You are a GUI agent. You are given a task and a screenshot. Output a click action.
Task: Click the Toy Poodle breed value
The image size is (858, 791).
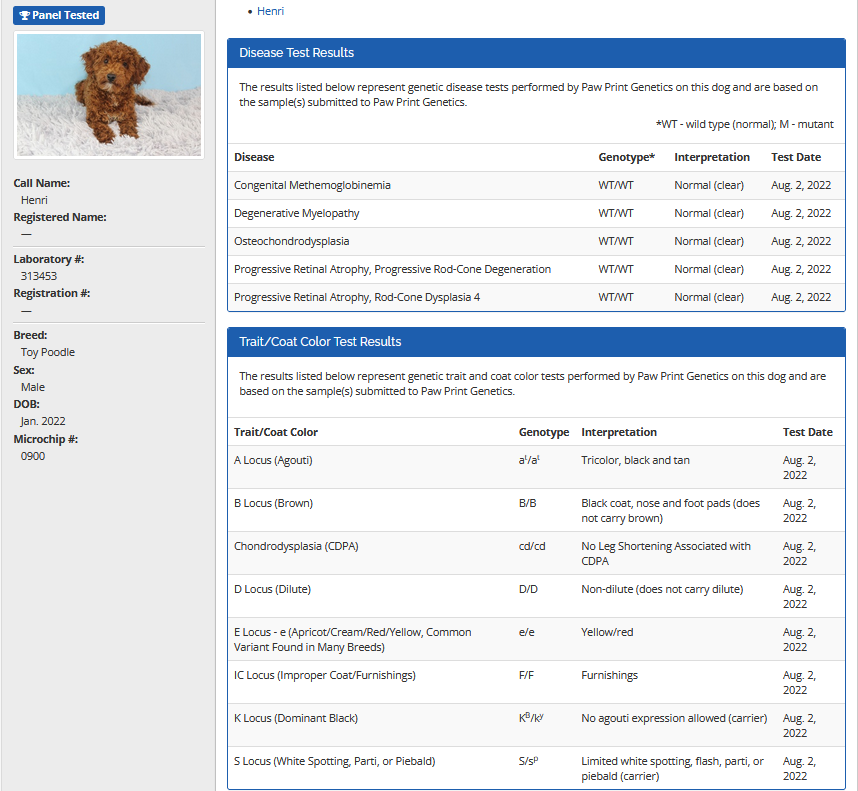(48, 352)
